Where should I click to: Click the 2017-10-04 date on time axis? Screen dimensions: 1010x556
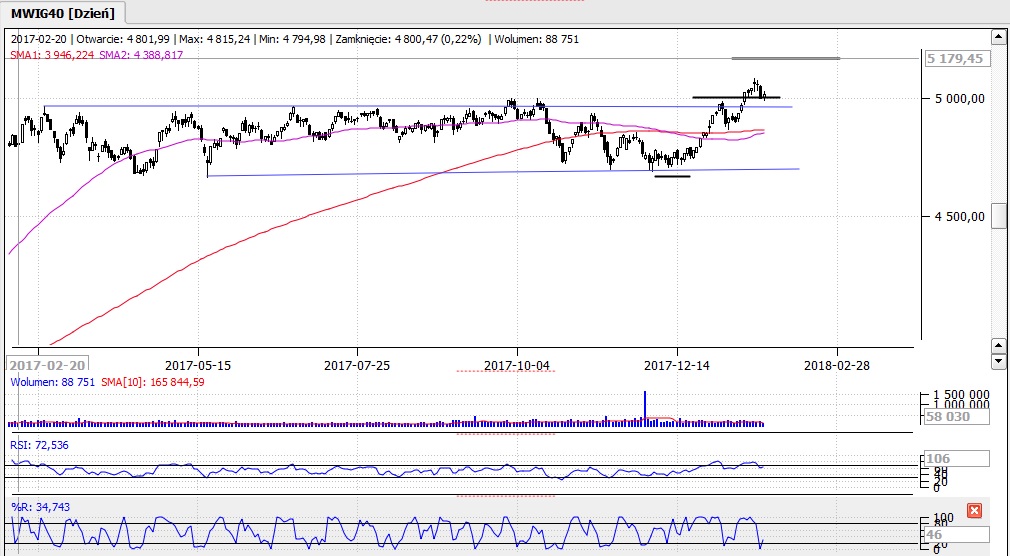[517, 365]
